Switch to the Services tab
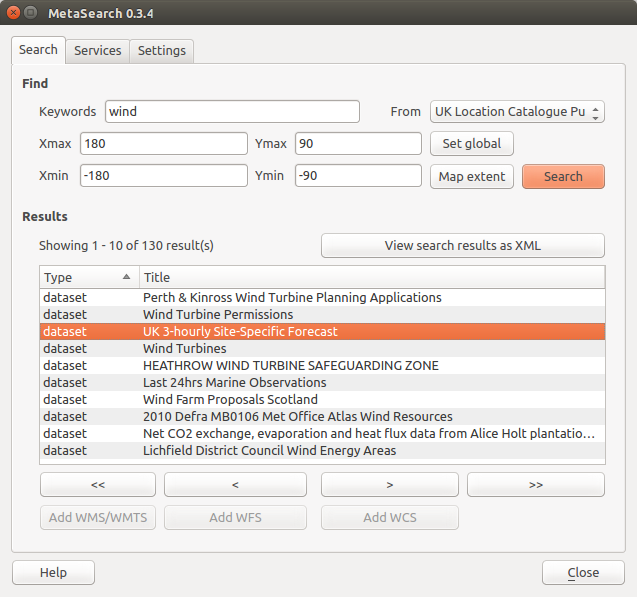The image size is (637, 597). [97, 51]
